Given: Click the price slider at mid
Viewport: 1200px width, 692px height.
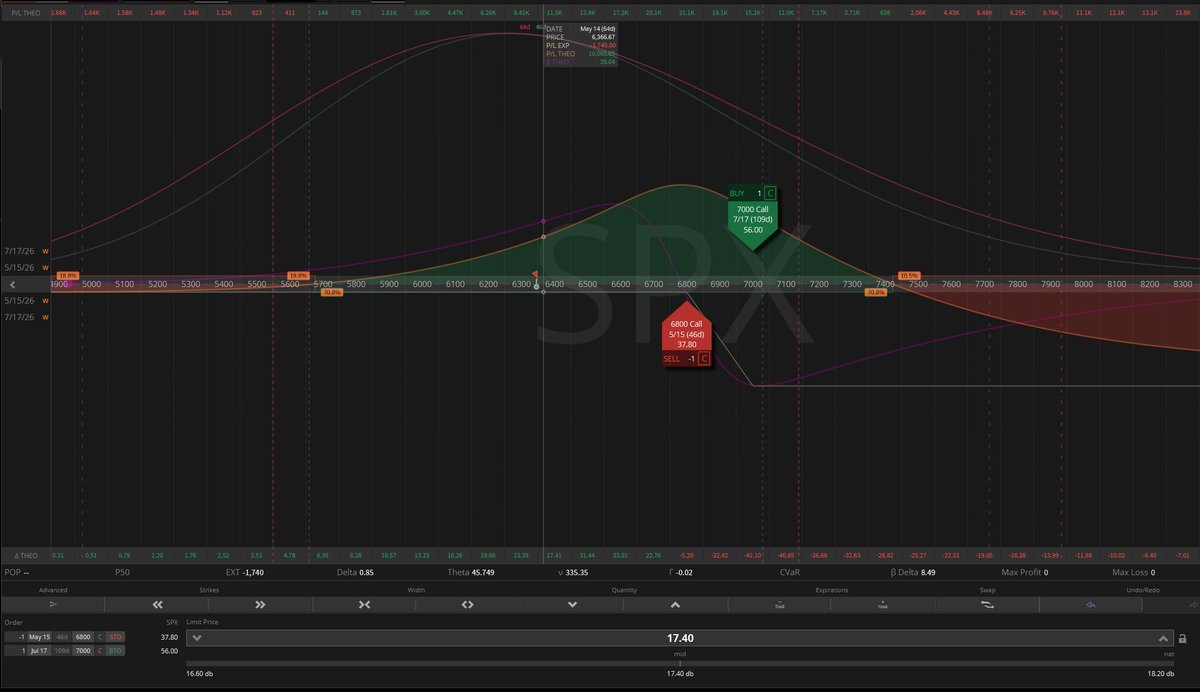Looking at the screenshot, I should 680,663.
